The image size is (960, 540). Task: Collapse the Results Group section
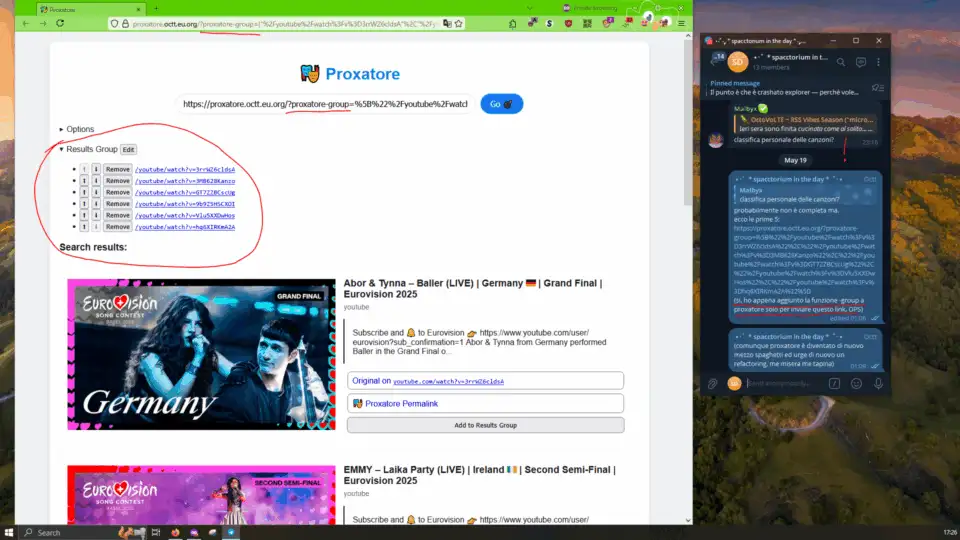pyautogui.click(x=88, y=149)
